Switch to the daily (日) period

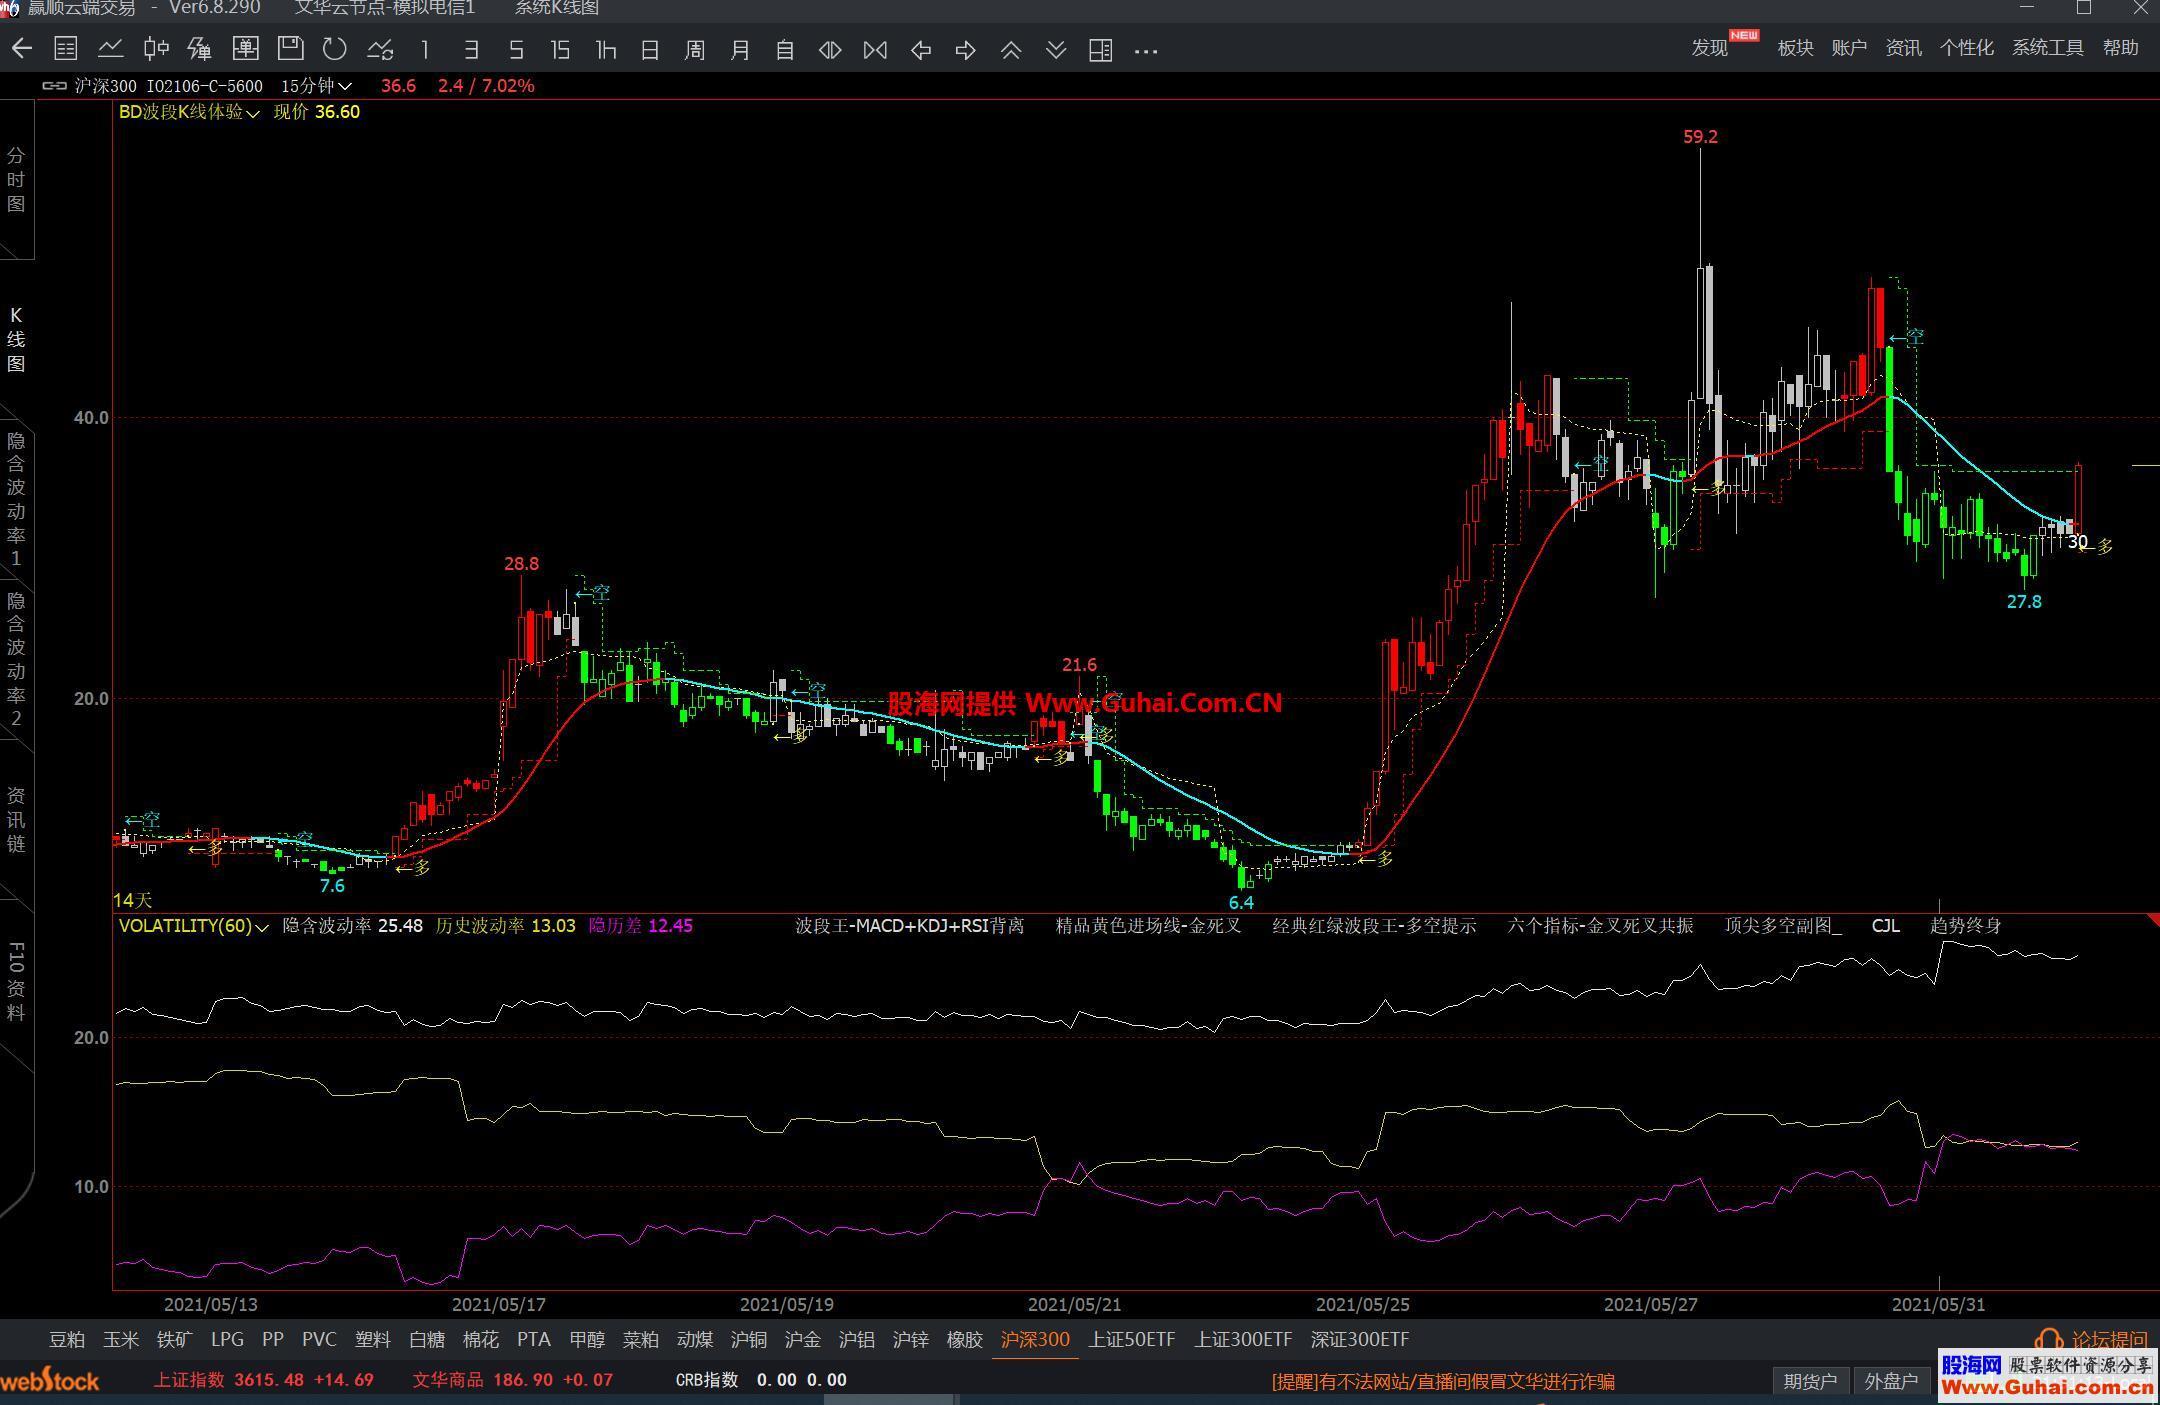650,50
